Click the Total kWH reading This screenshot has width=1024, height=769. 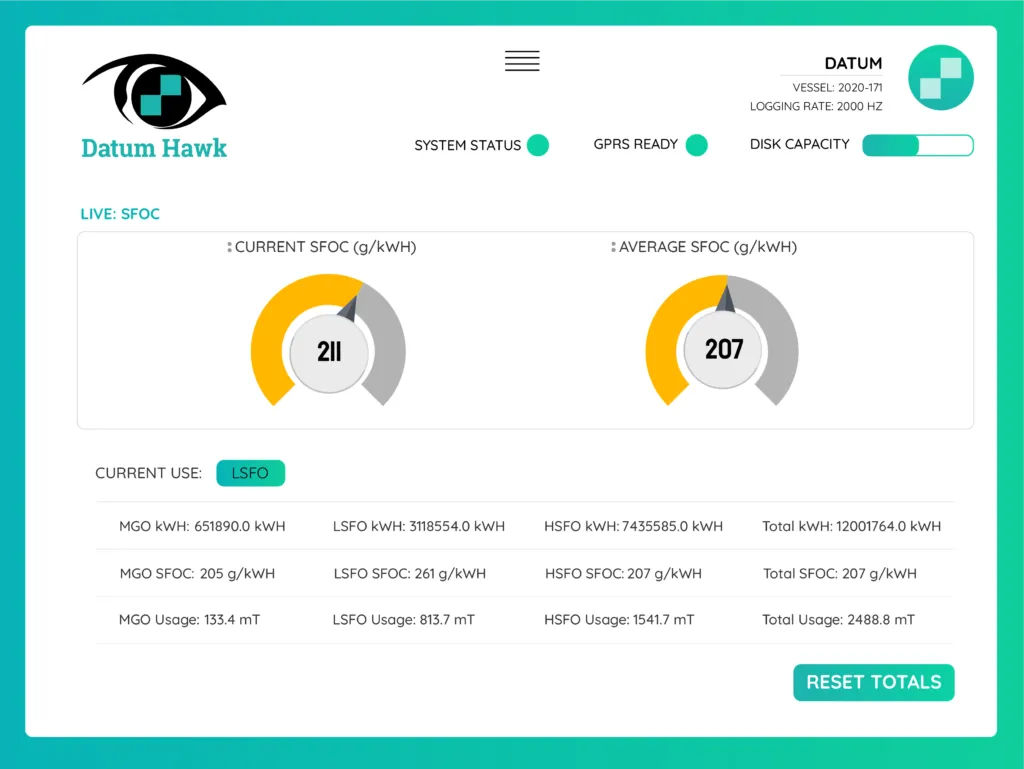point(851,526)
